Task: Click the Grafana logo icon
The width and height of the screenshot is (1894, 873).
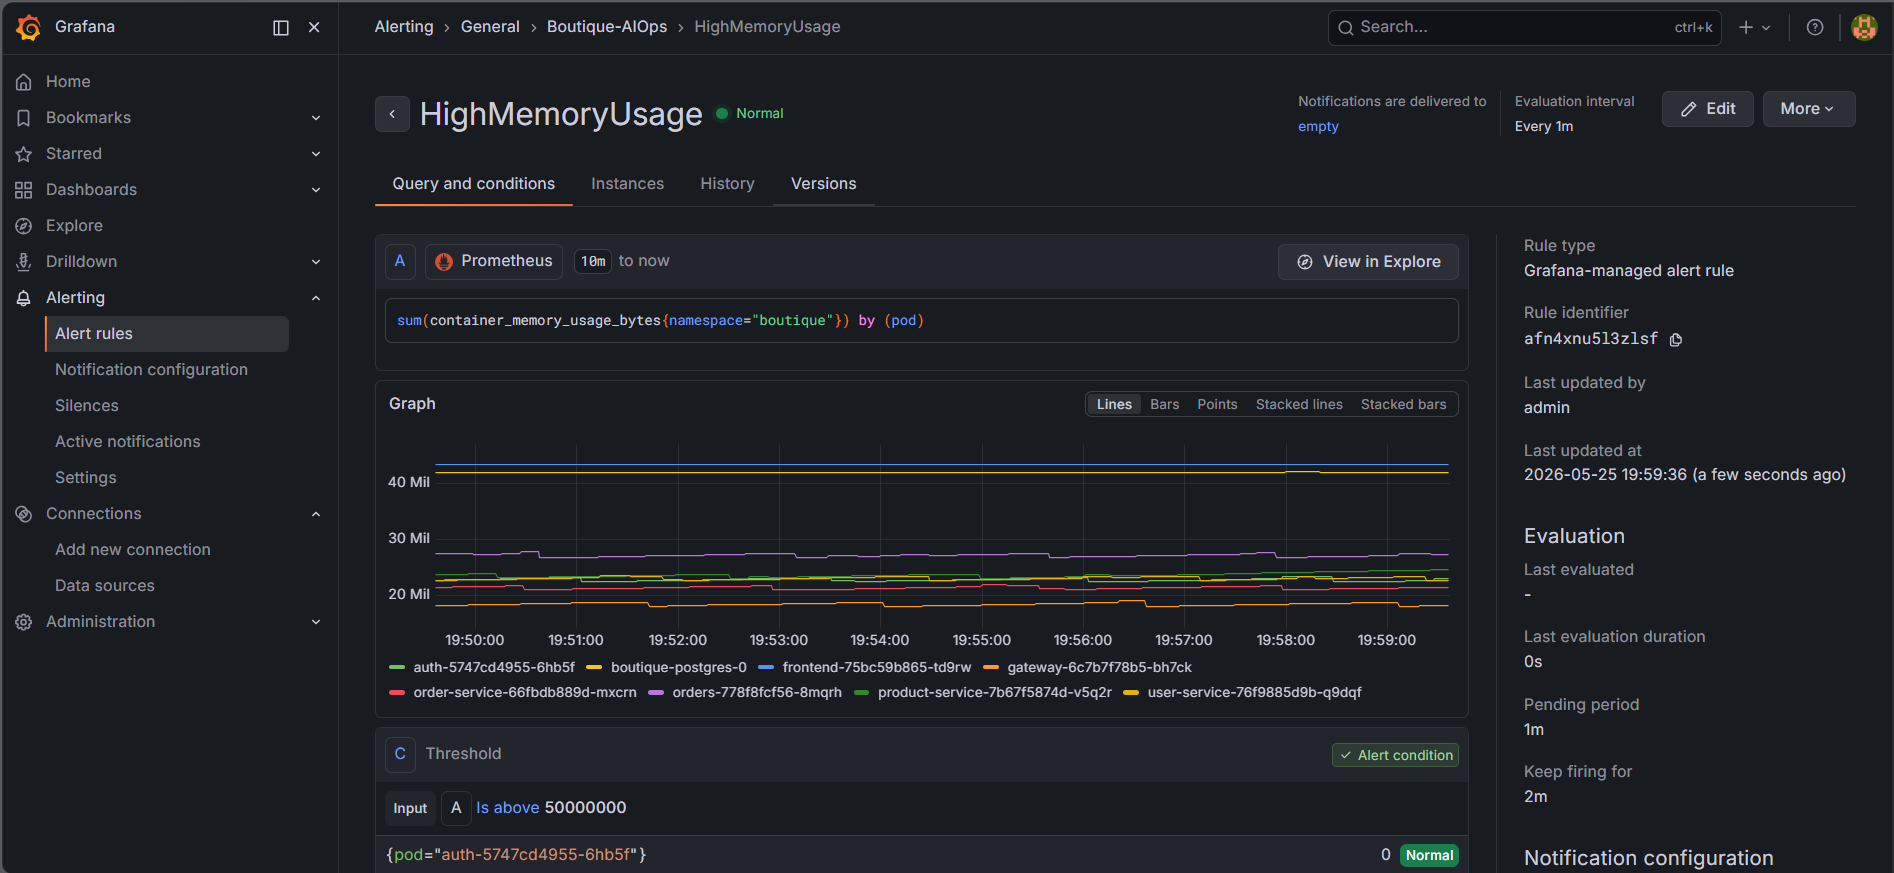Action: 29,27
